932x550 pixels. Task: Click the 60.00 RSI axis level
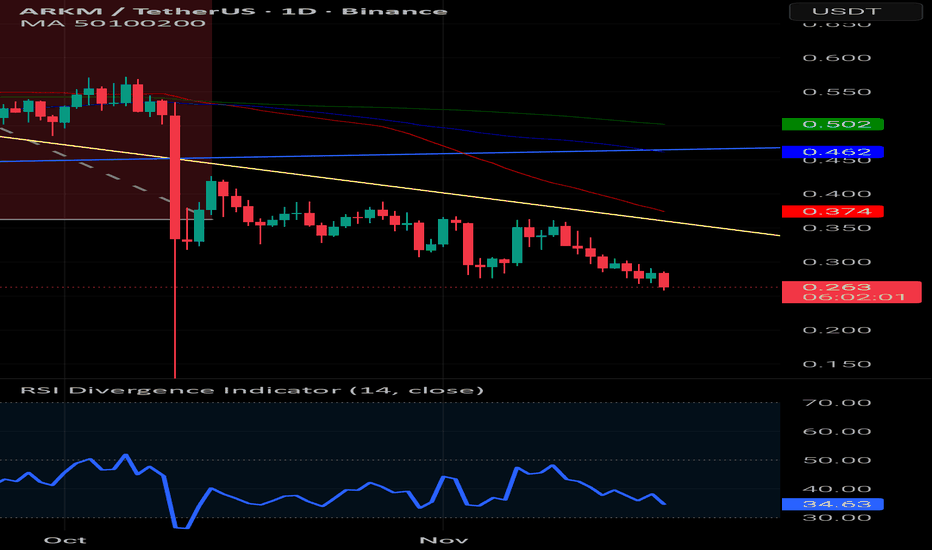click(x=837, y=432)
